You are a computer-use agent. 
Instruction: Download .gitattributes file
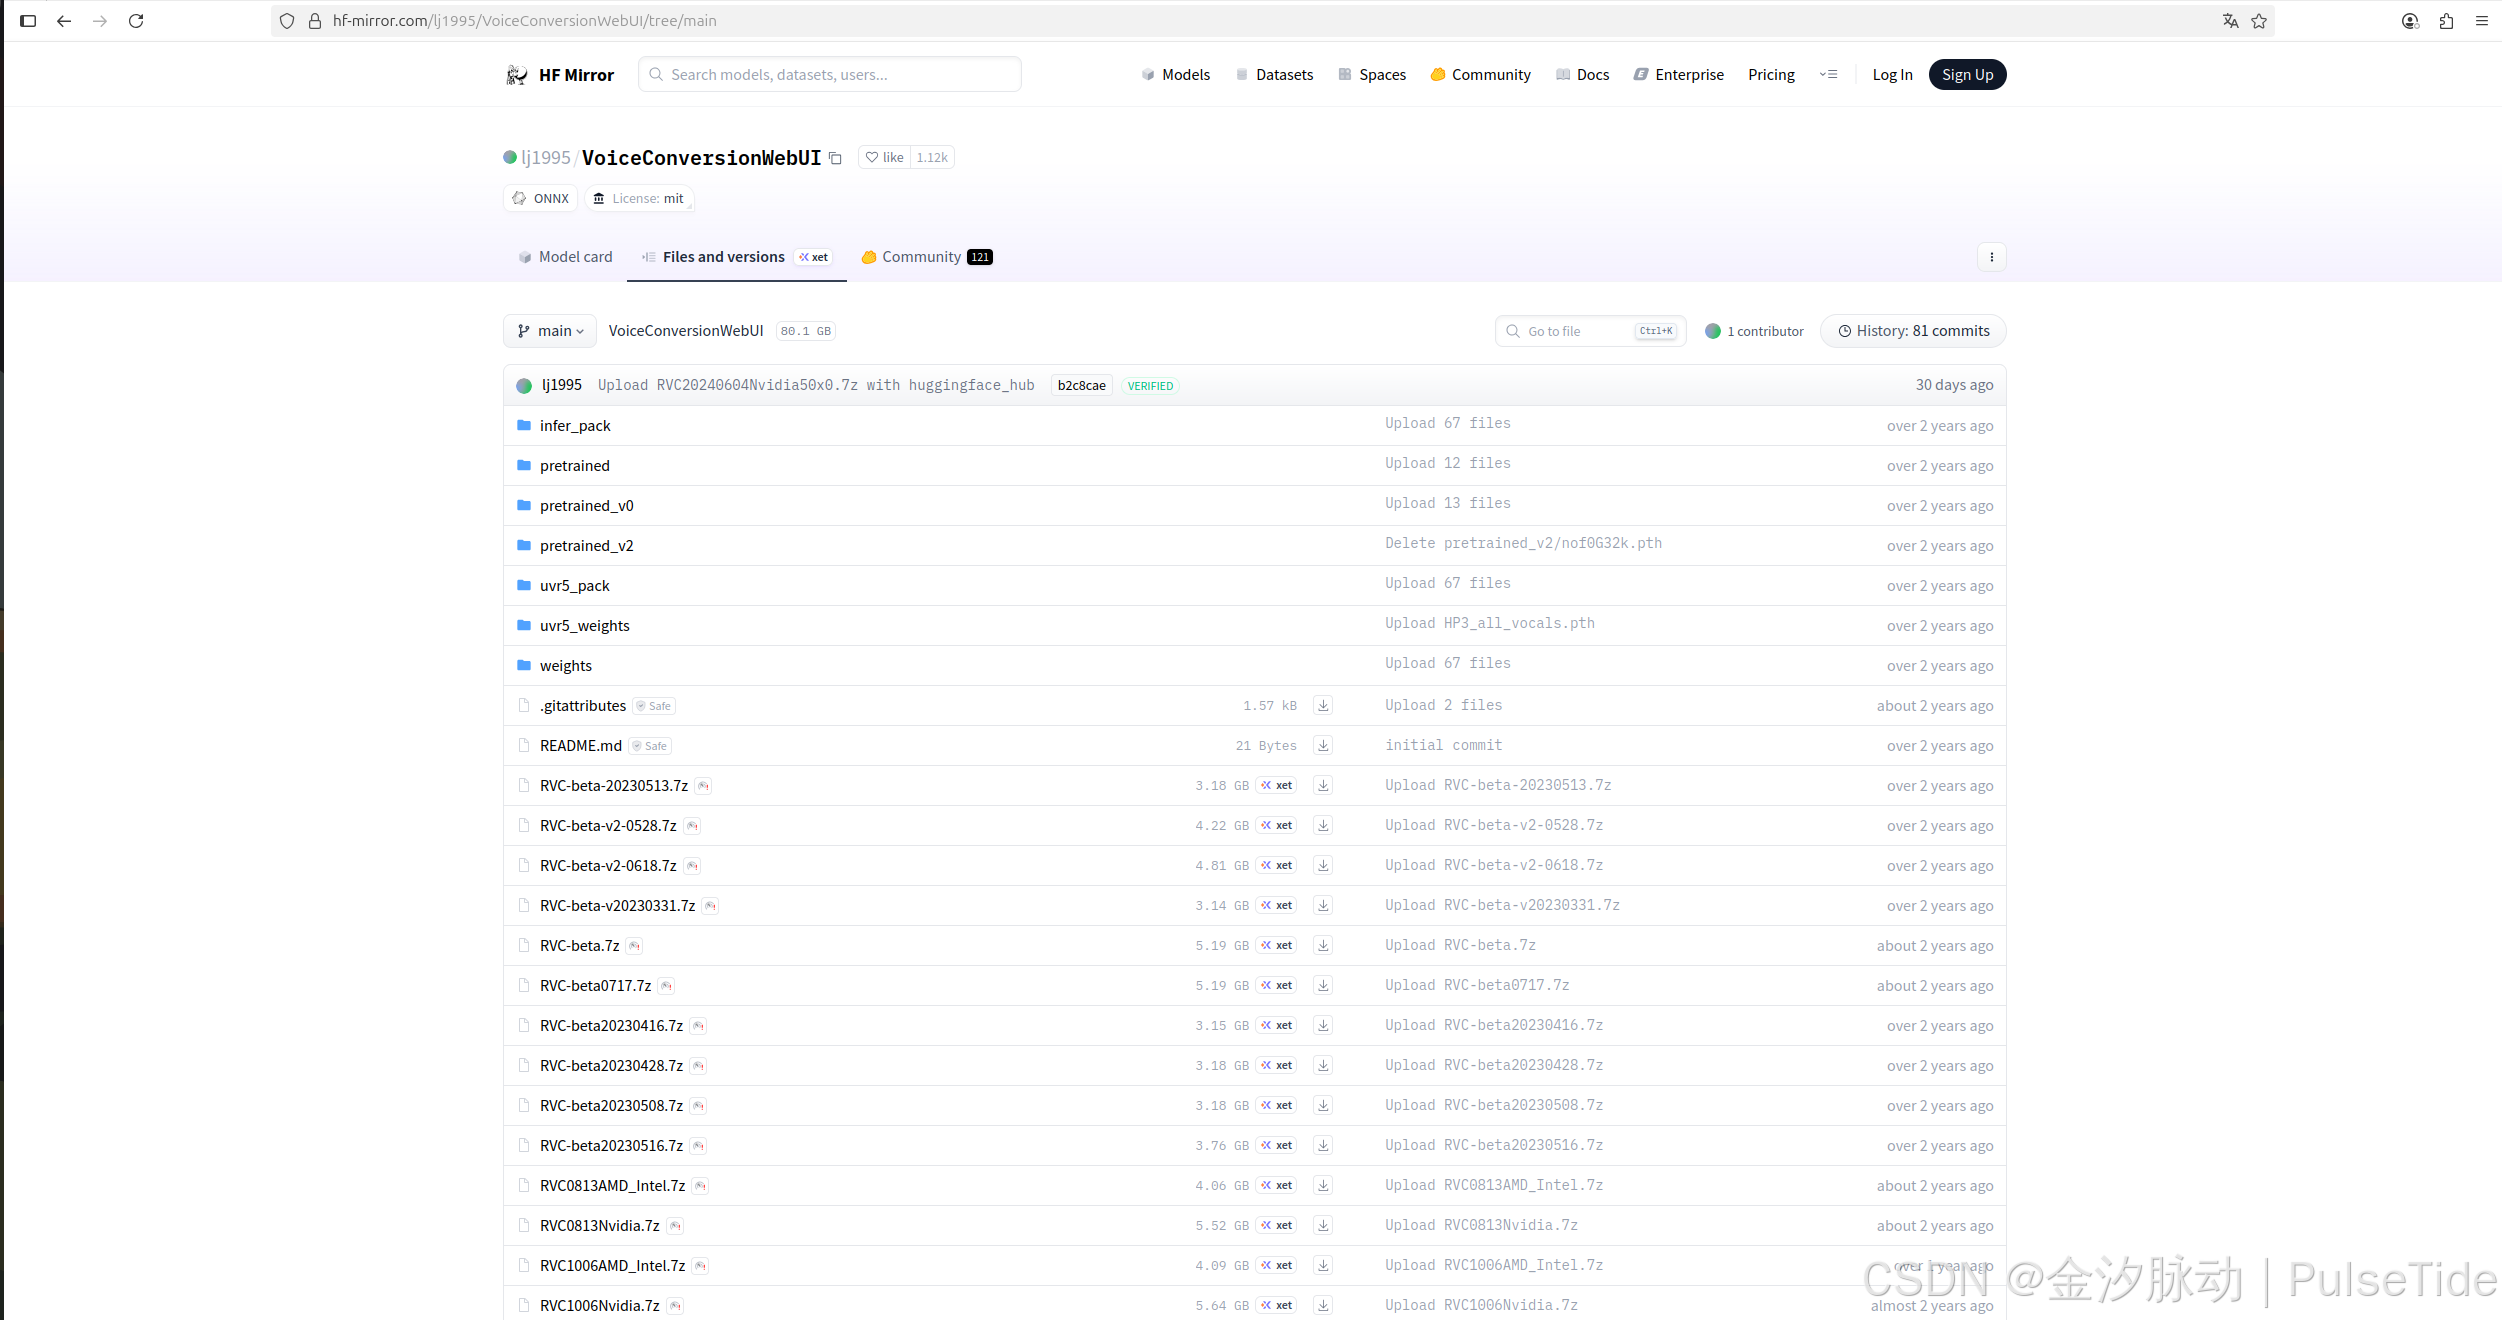coord(1323,705)
